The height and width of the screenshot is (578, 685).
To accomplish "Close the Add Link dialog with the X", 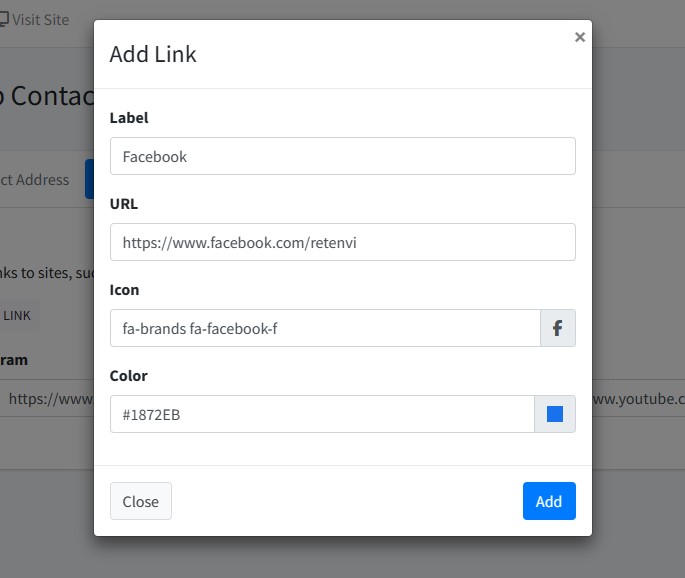I will (580, 38).
